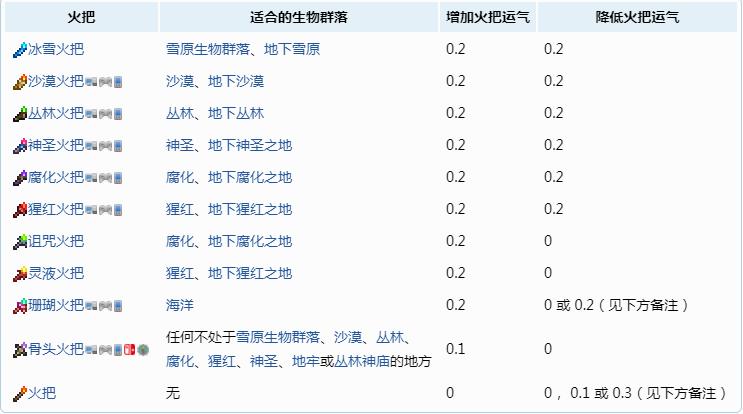Open the 诅咒火把 torch link
The image size is (743, 414).
pos(56,241)
